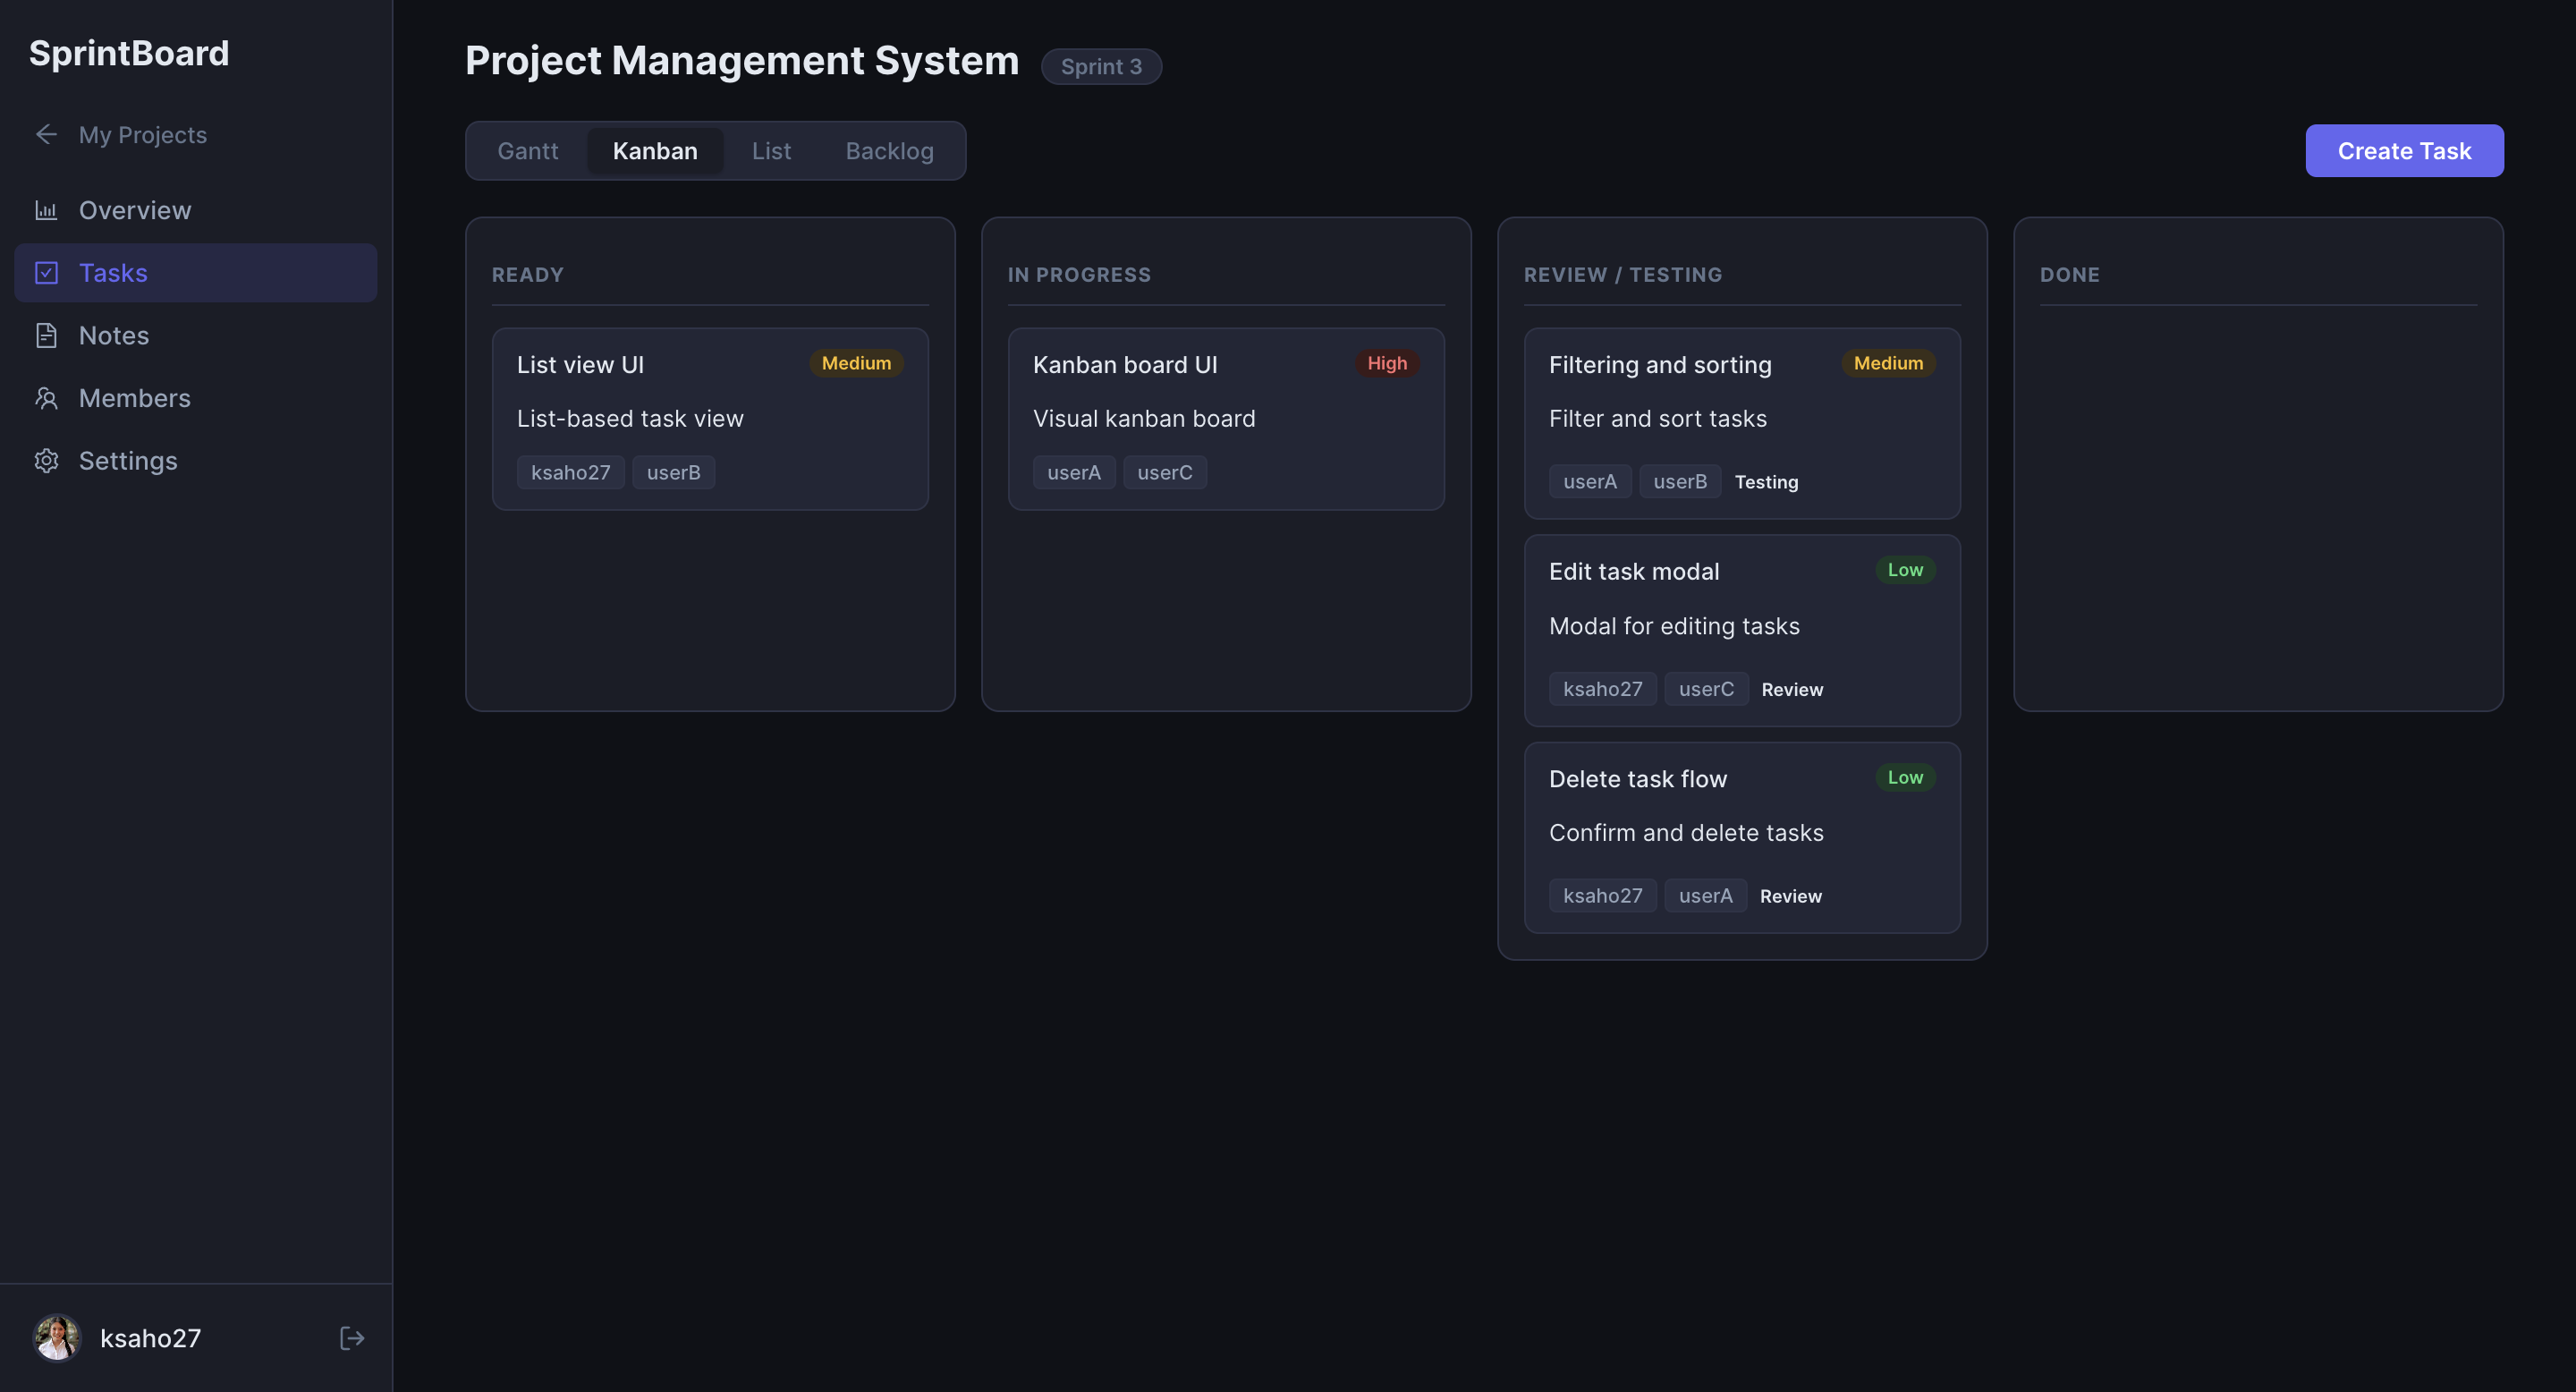Image resolution: width=2576 pixels, height=1392 pixels.
Task: Switch to the List view tab
Action: point(771,150)
